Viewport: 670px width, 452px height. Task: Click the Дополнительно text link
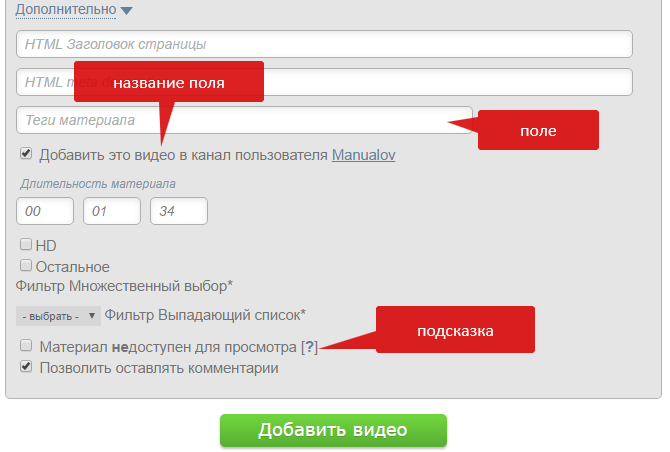click(65, 11)
